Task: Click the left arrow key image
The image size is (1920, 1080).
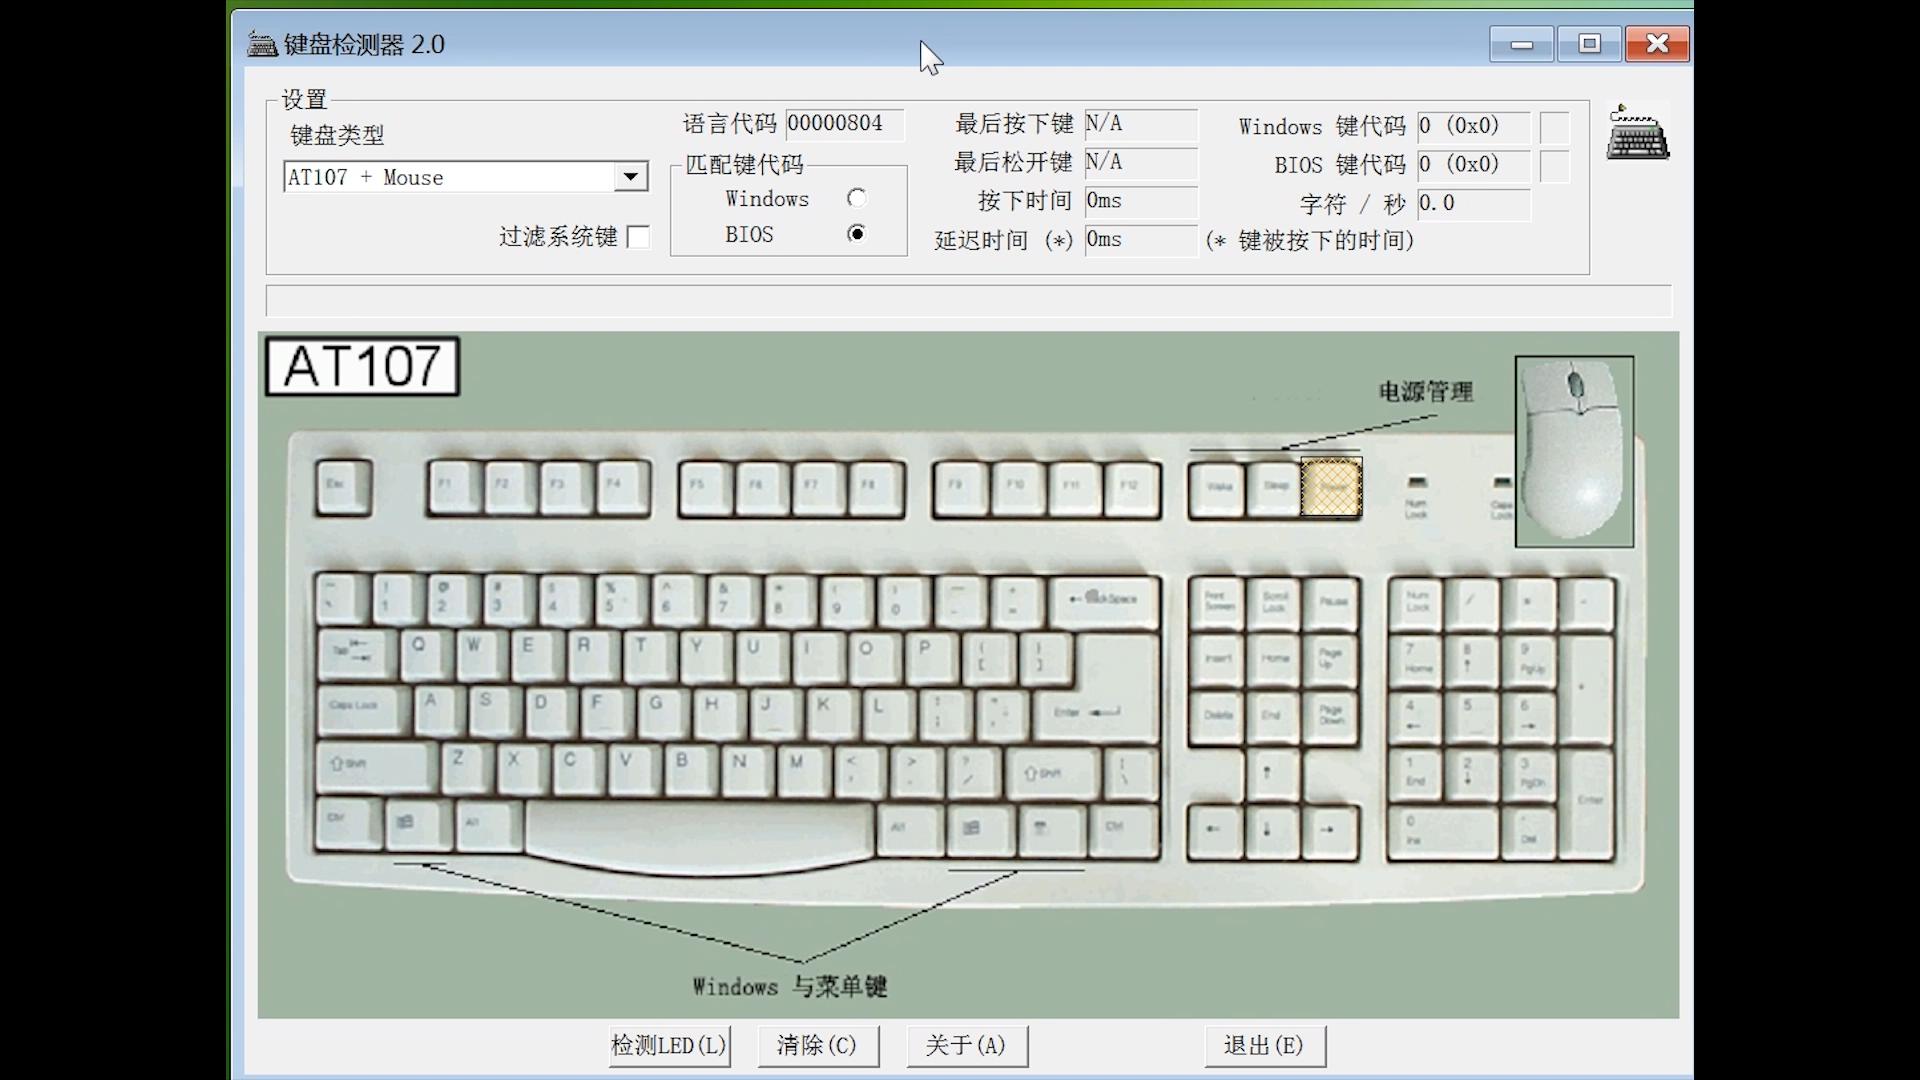Action: [x=1216, y=830]
